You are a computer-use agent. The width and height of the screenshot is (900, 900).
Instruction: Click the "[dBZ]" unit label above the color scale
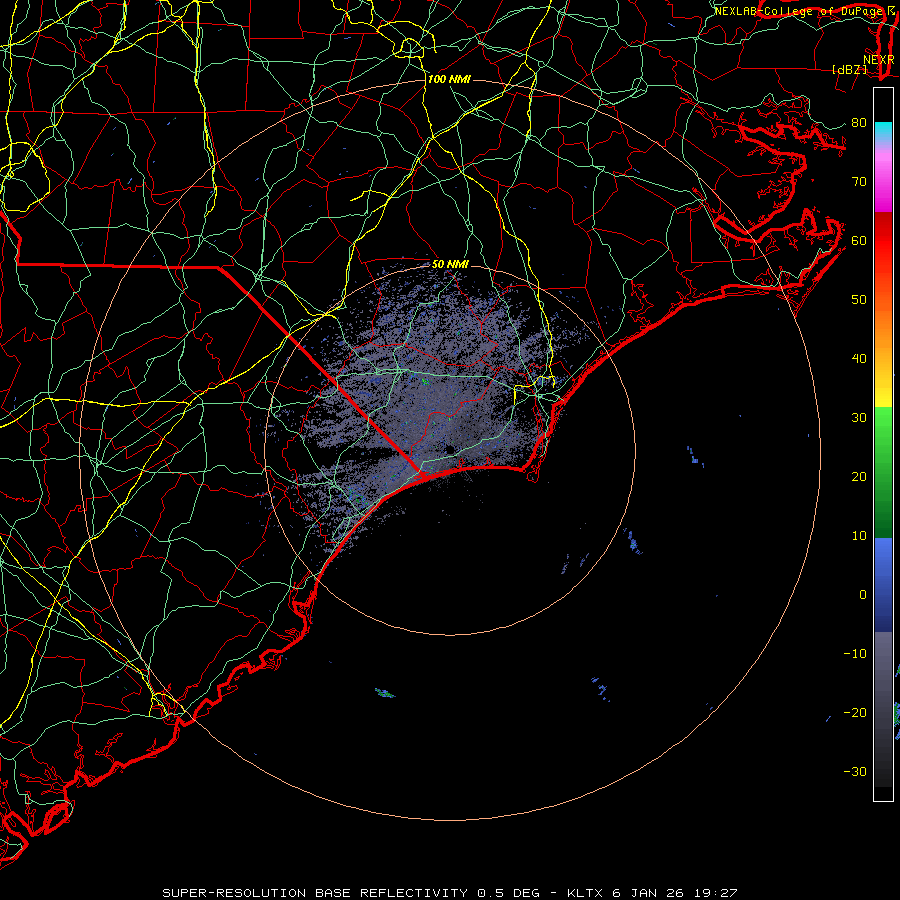click(849, 69)
